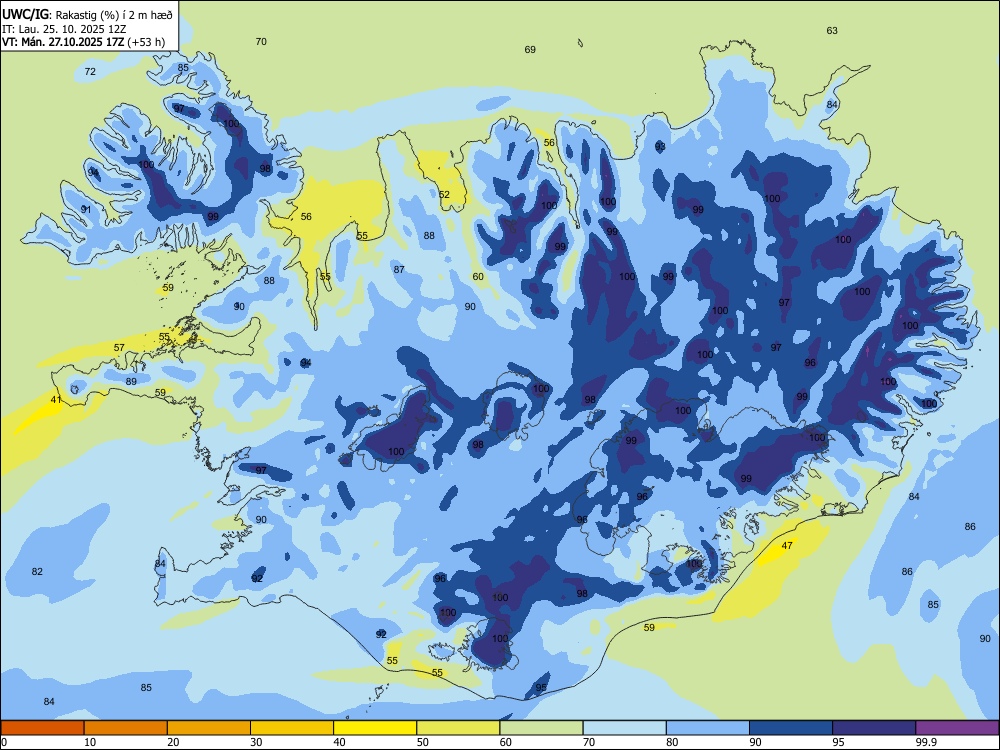Click the map value 82
This screenshot has height=750, width=1000.
point(37,571)
